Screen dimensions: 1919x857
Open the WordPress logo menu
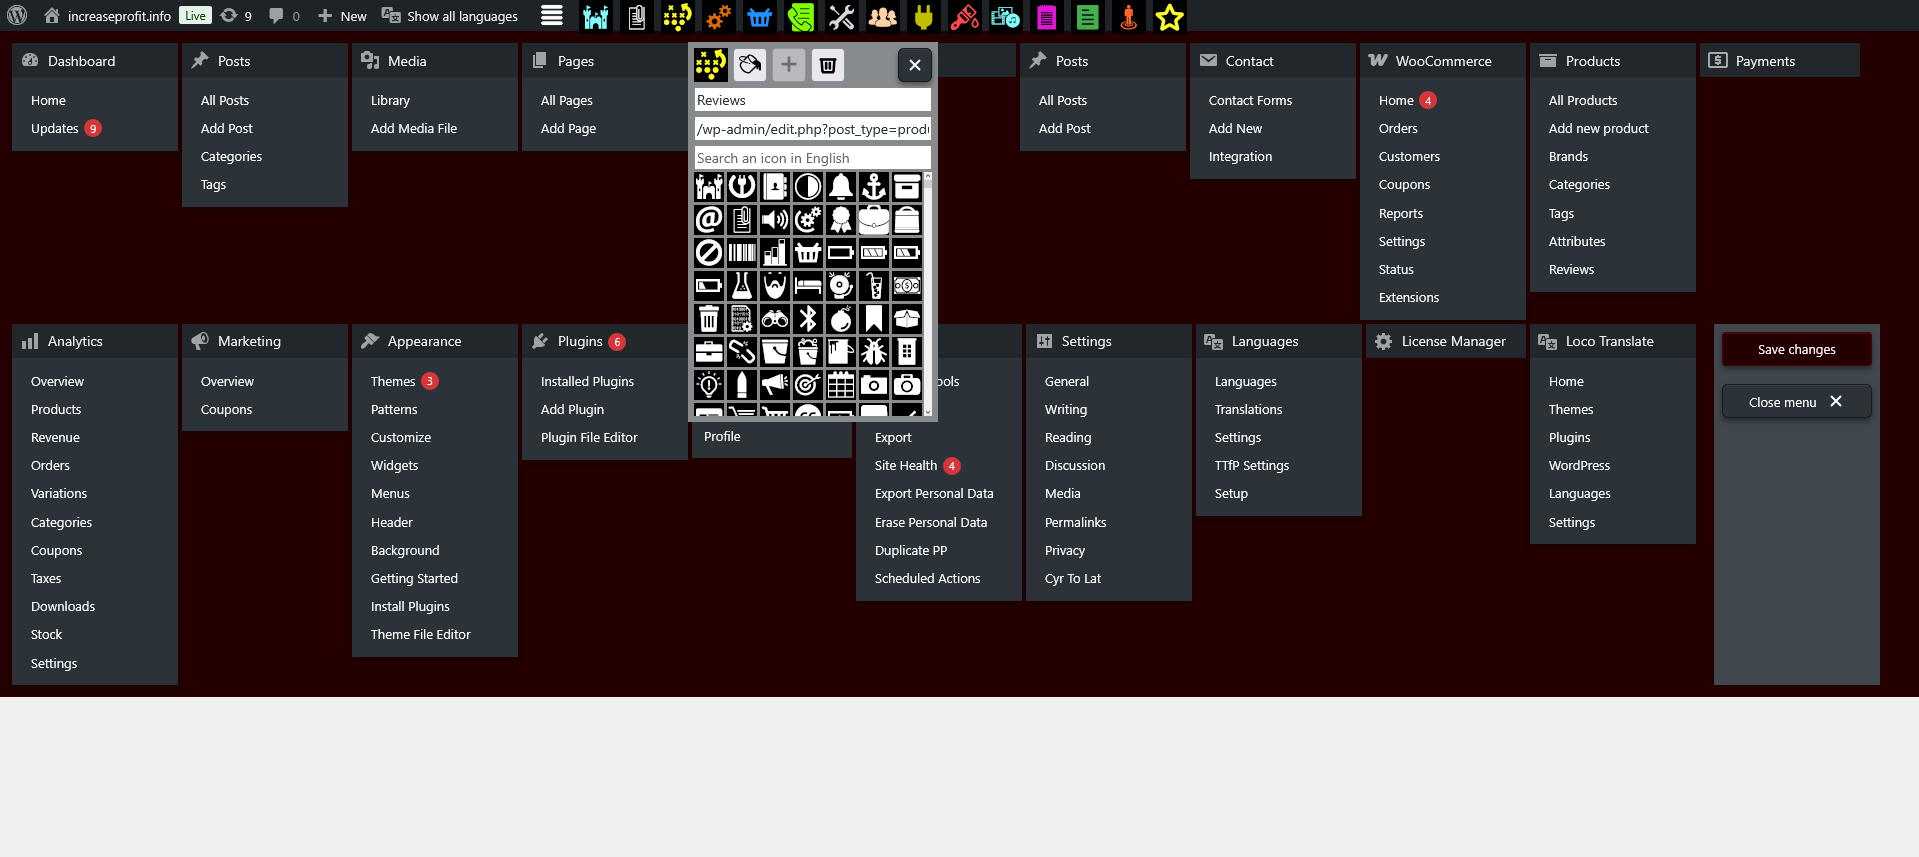17,16
